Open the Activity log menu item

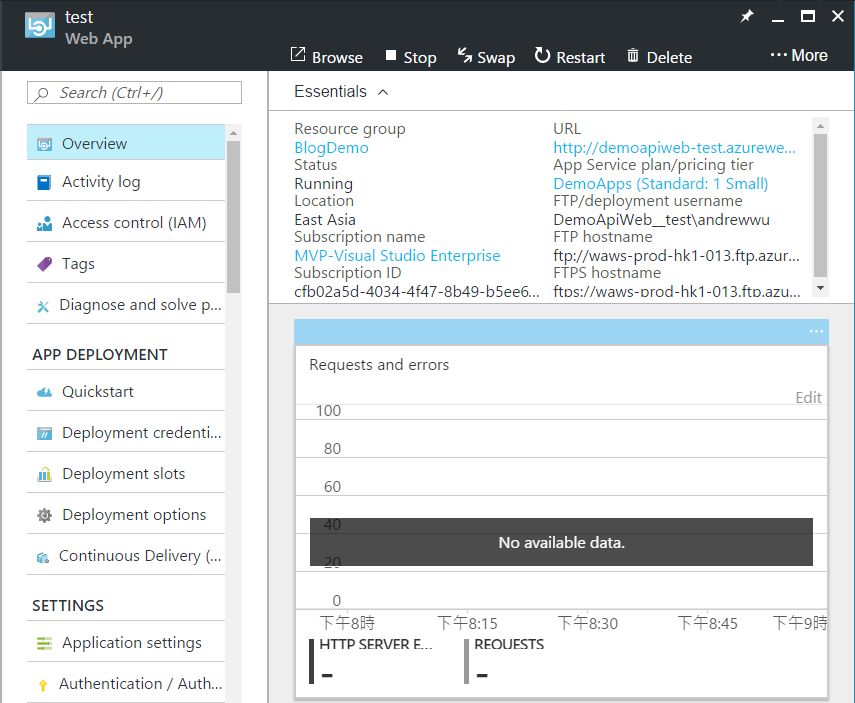[101, 182]
